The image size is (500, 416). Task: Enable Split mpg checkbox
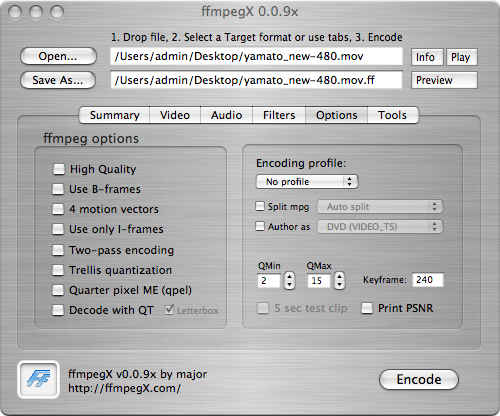coord(260,206)
